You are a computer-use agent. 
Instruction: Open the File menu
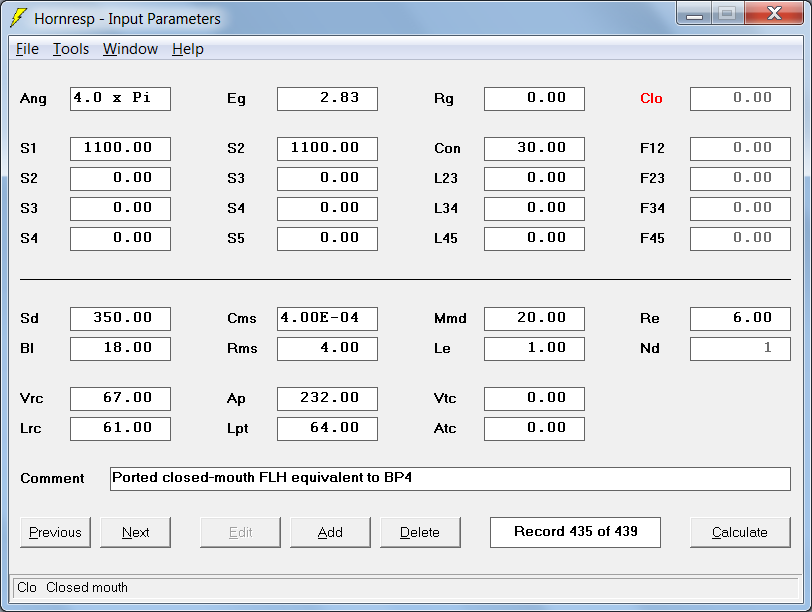[27, 49]
